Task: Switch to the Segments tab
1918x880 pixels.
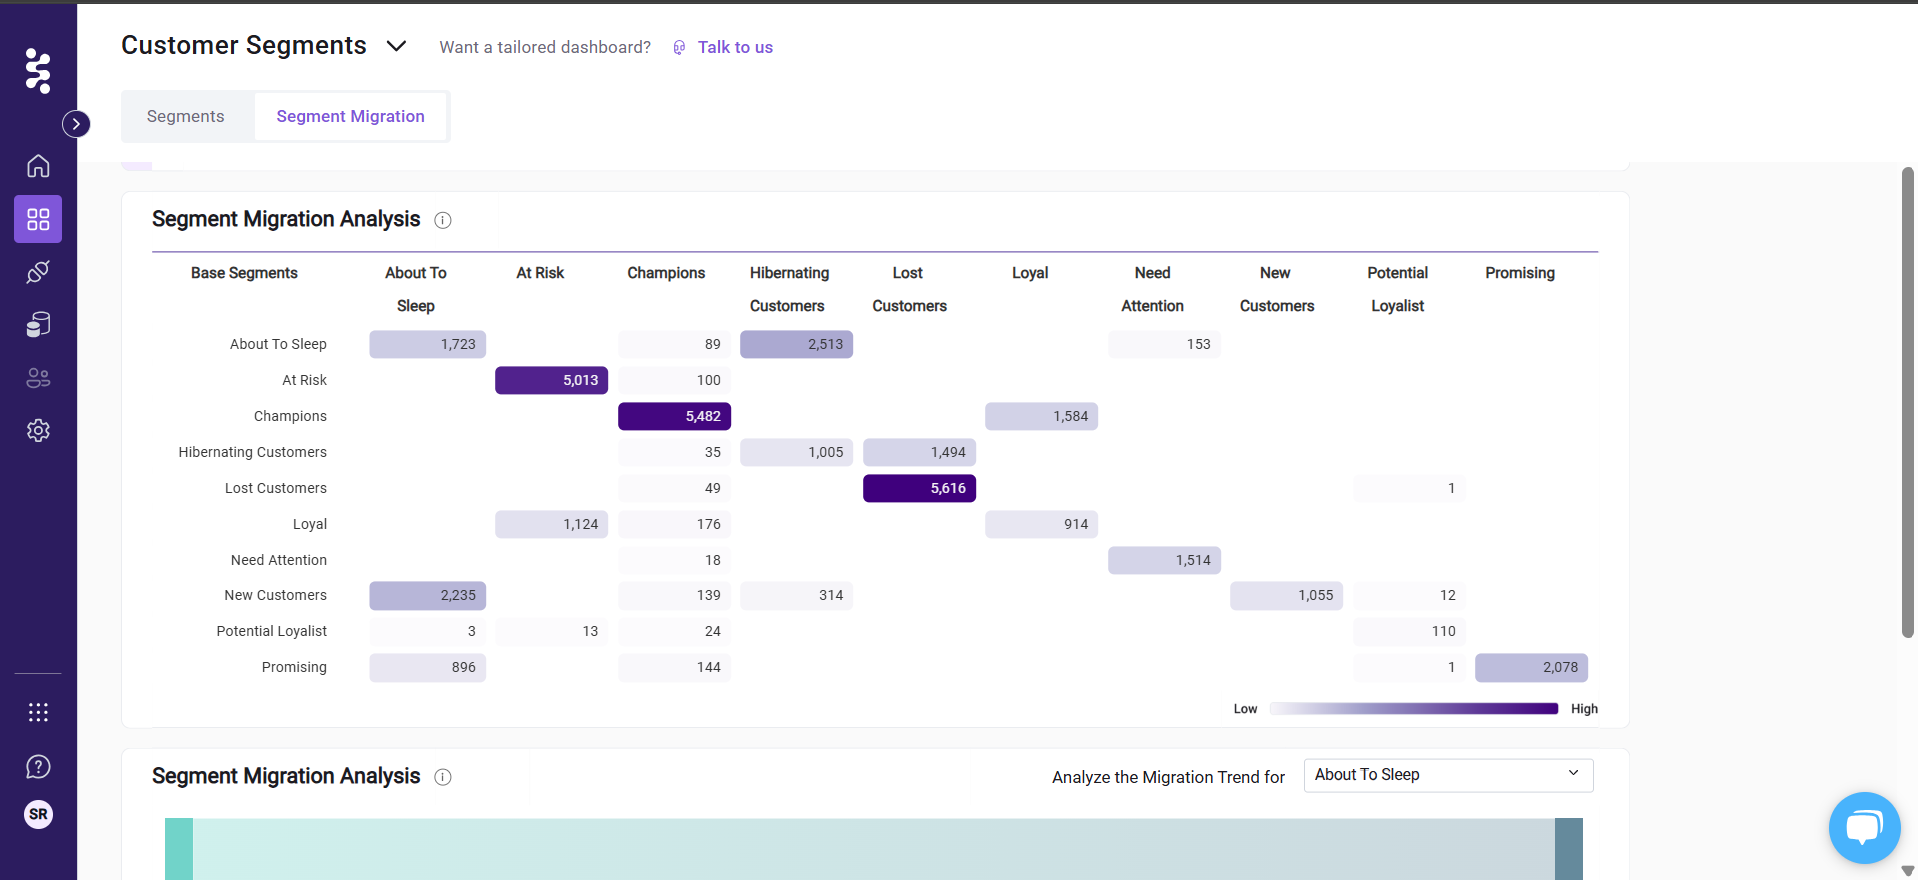Action: pyautogui.click(x=186, y=117)
